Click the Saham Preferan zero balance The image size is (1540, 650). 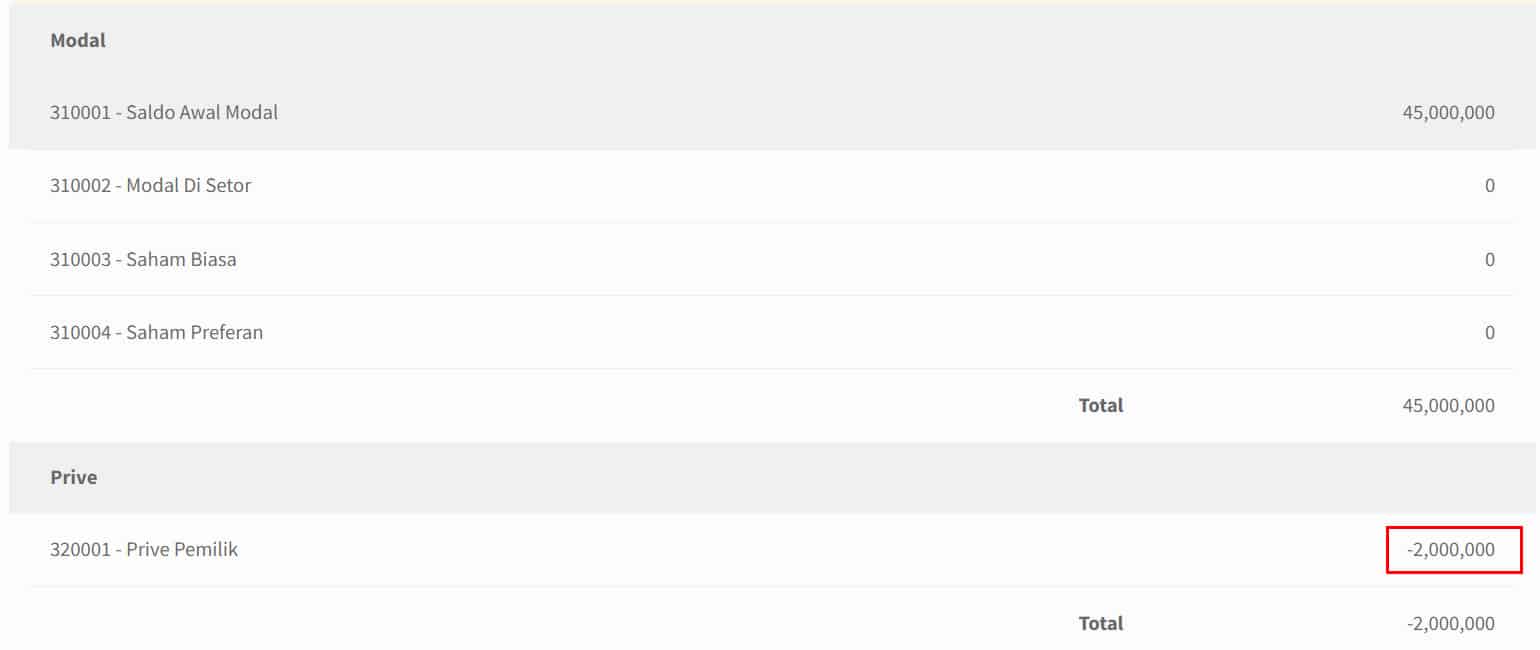[1490, 332]
